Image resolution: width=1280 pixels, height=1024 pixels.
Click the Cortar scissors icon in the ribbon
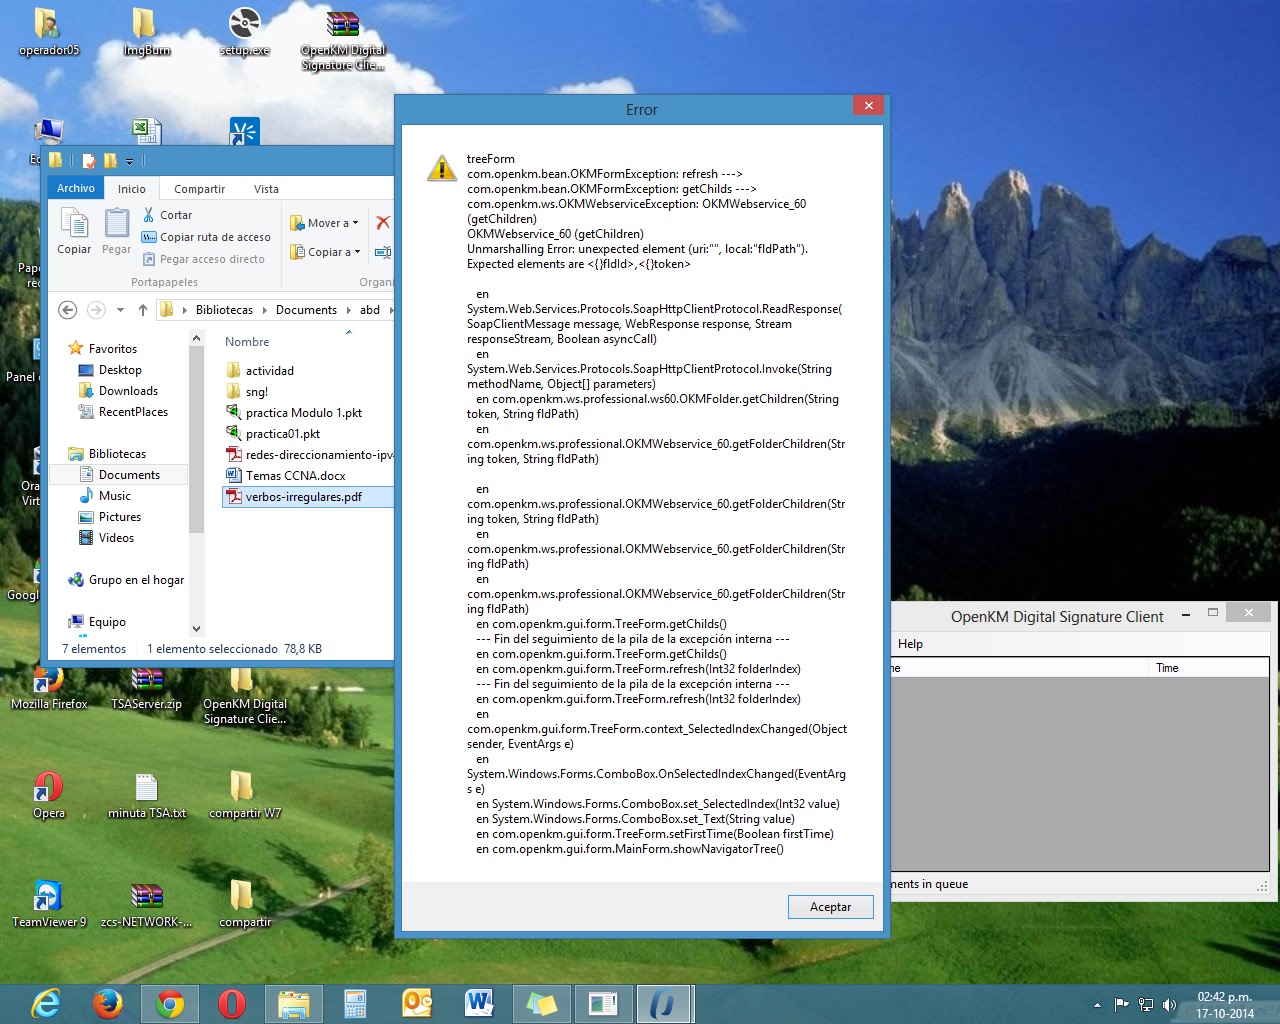tap(149, 215)
